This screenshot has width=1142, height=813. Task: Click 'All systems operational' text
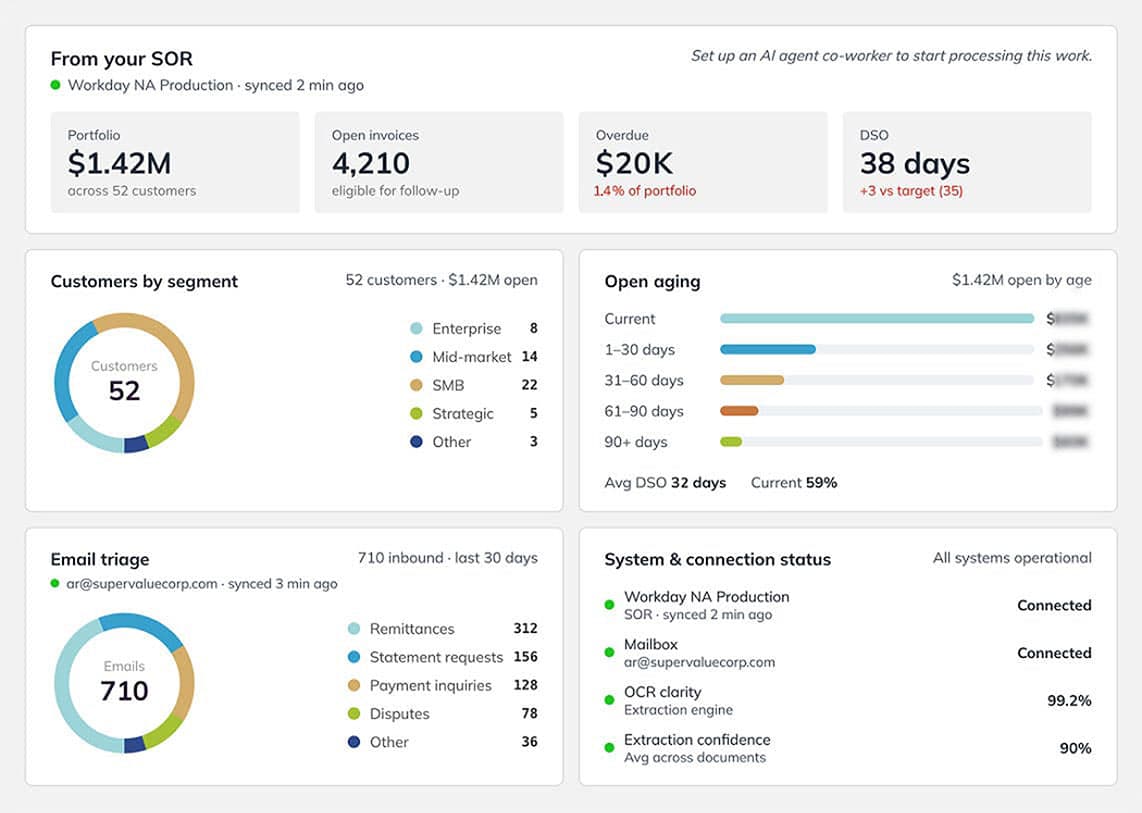click(1012, 558)
